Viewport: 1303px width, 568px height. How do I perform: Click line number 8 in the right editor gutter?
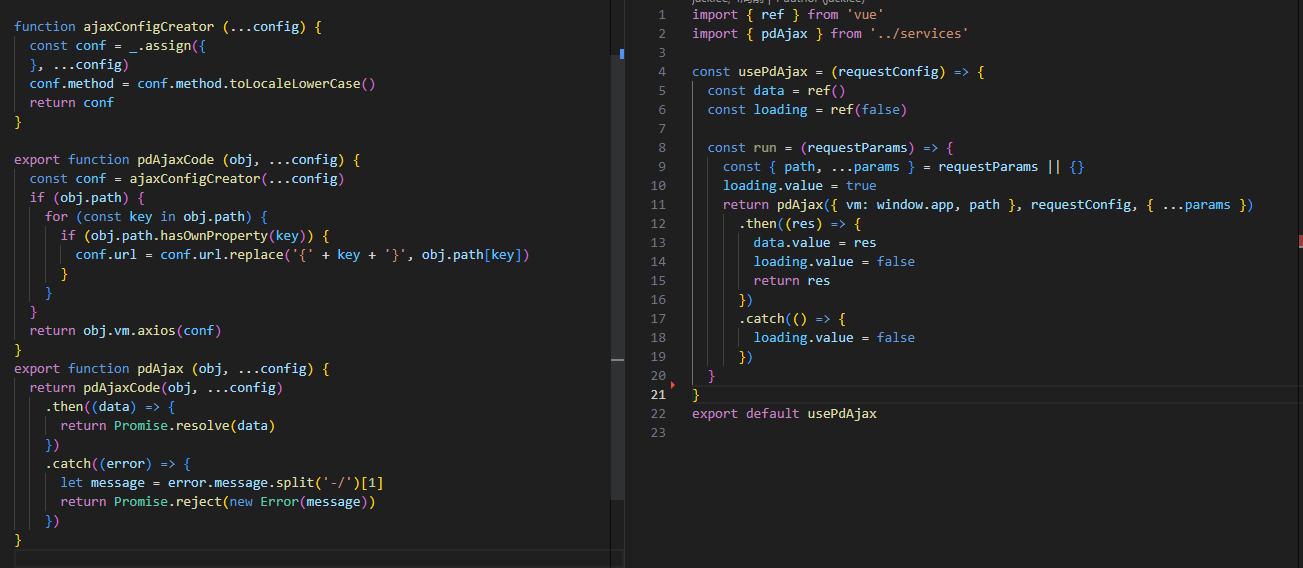click(662, 148)
